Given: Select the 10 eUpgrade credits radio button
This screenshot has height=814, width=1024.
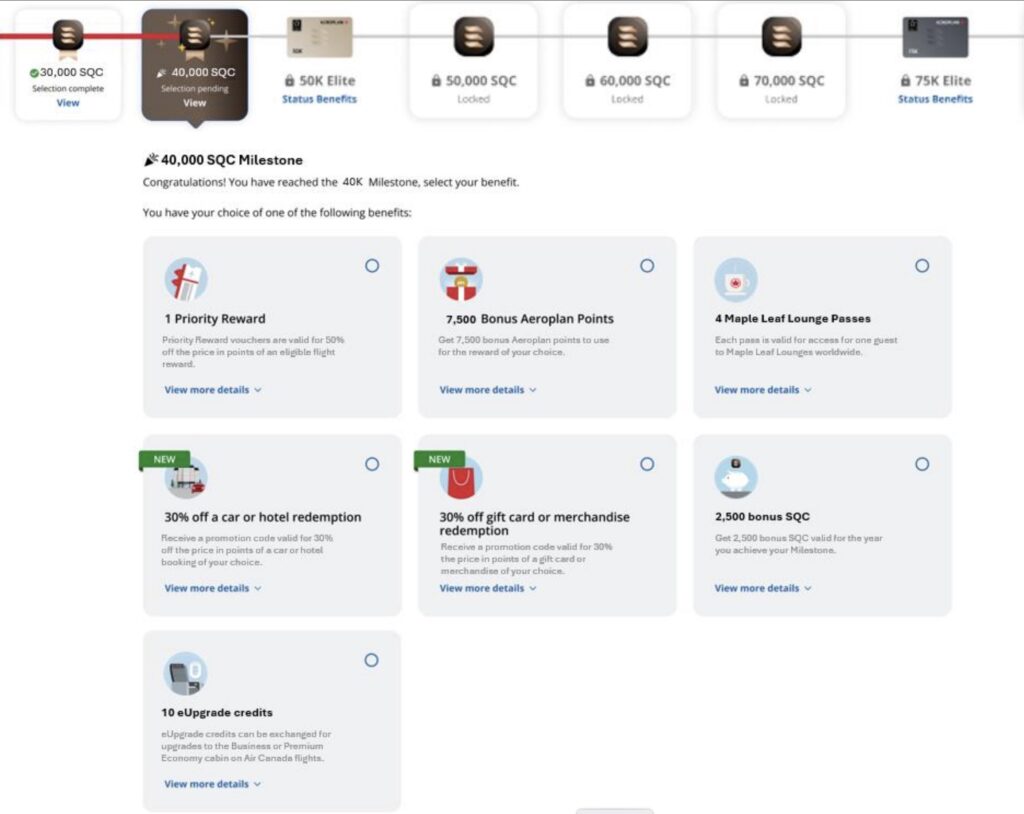Looking at the screenshot, I should [x=372, y=660].
